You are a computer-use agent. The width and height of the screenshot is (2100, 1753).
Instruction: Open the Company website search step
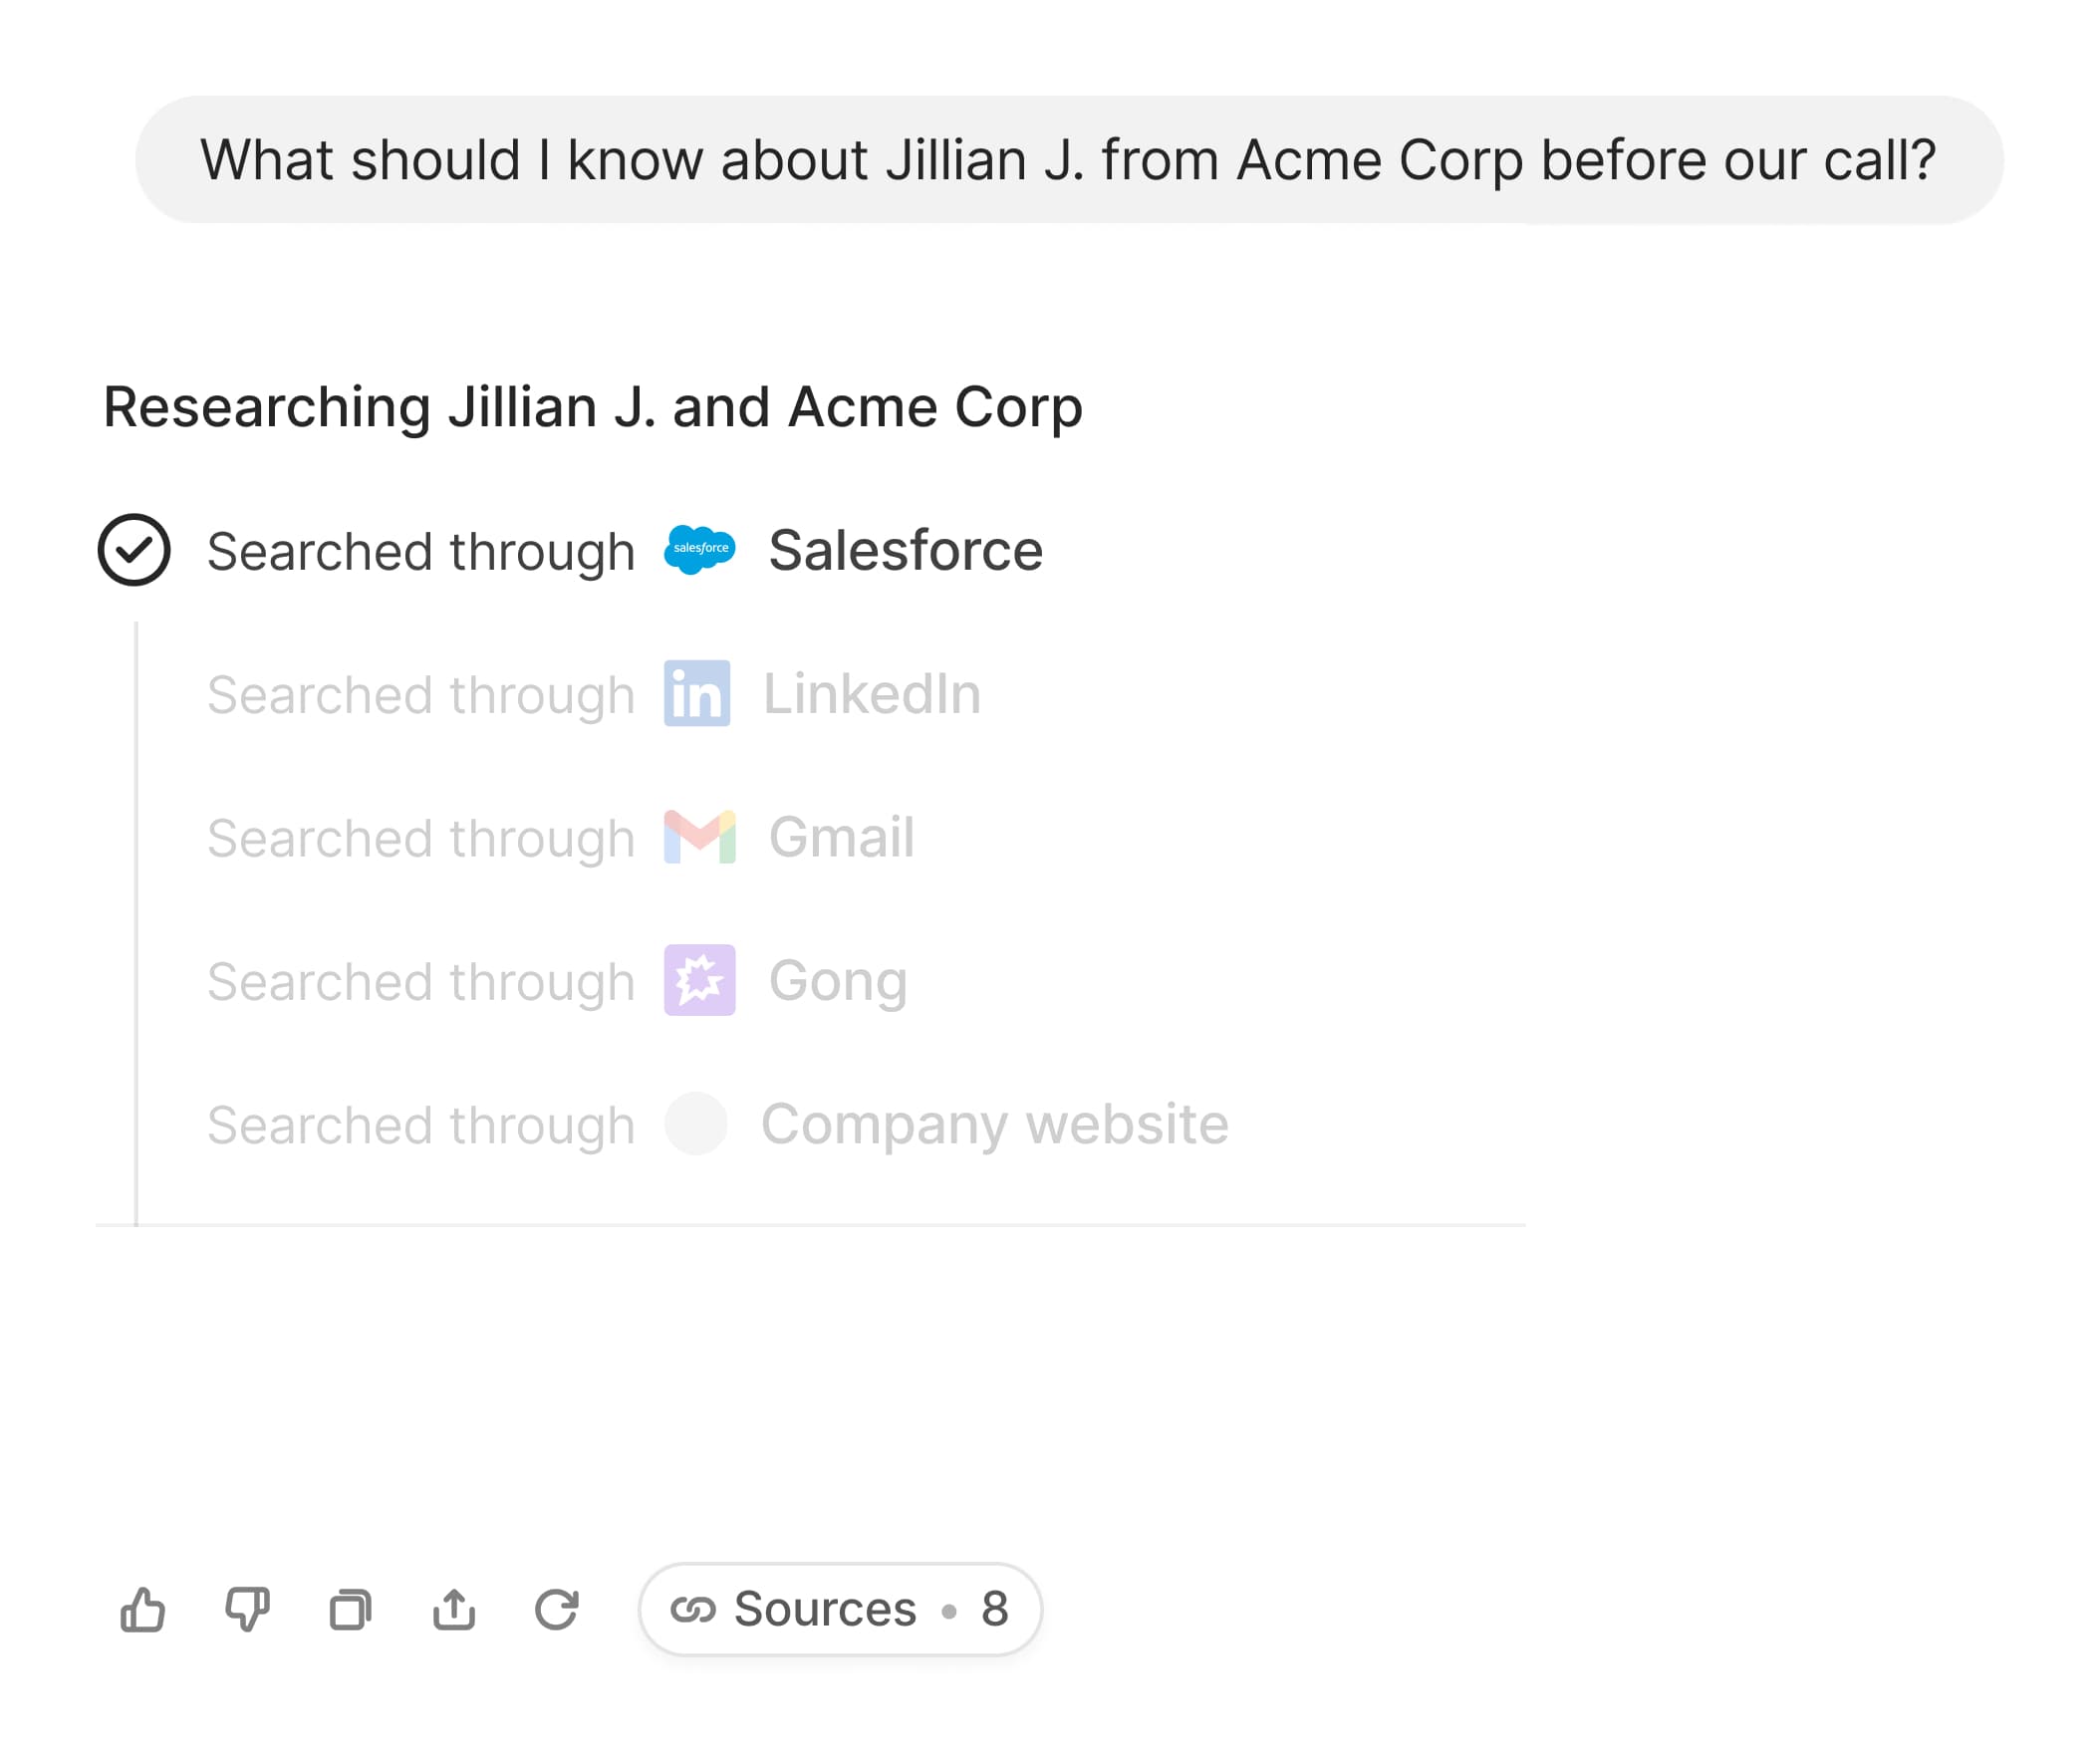pos(717,1125)
